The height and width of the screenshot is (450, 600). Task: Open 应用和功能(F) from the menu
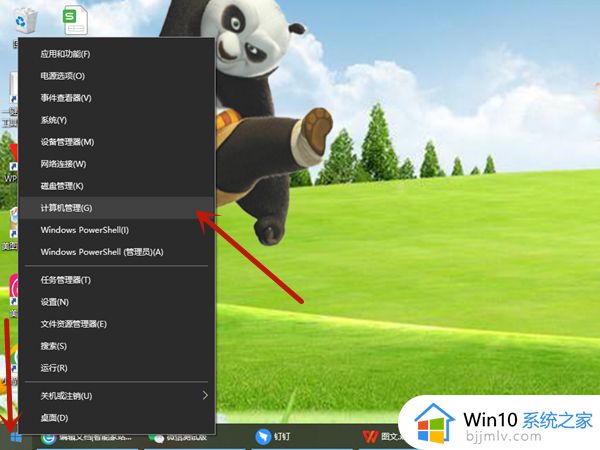point(117,54)
